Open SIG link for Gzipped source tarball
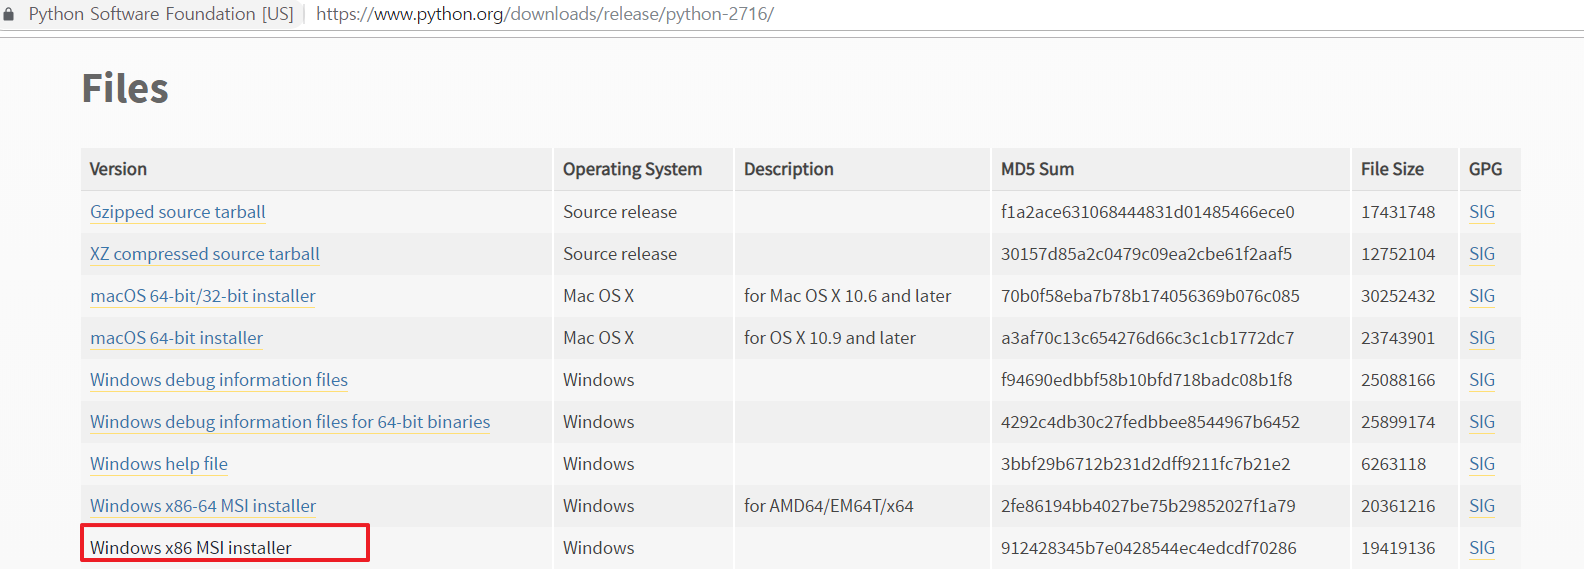Image resolution: width=1584 pixels, height=569 pixels. (1482, 212)
